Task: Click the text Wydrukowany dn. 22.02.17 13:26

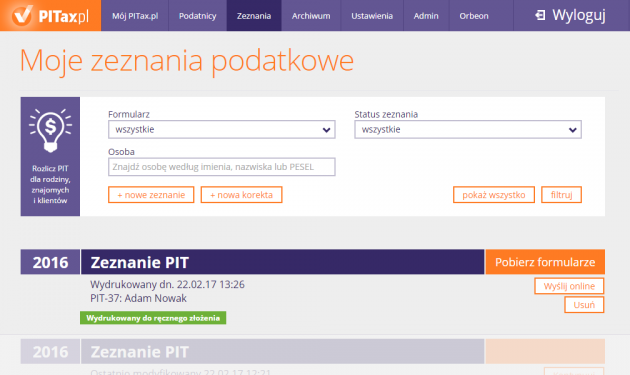Action: pos(167,285)
